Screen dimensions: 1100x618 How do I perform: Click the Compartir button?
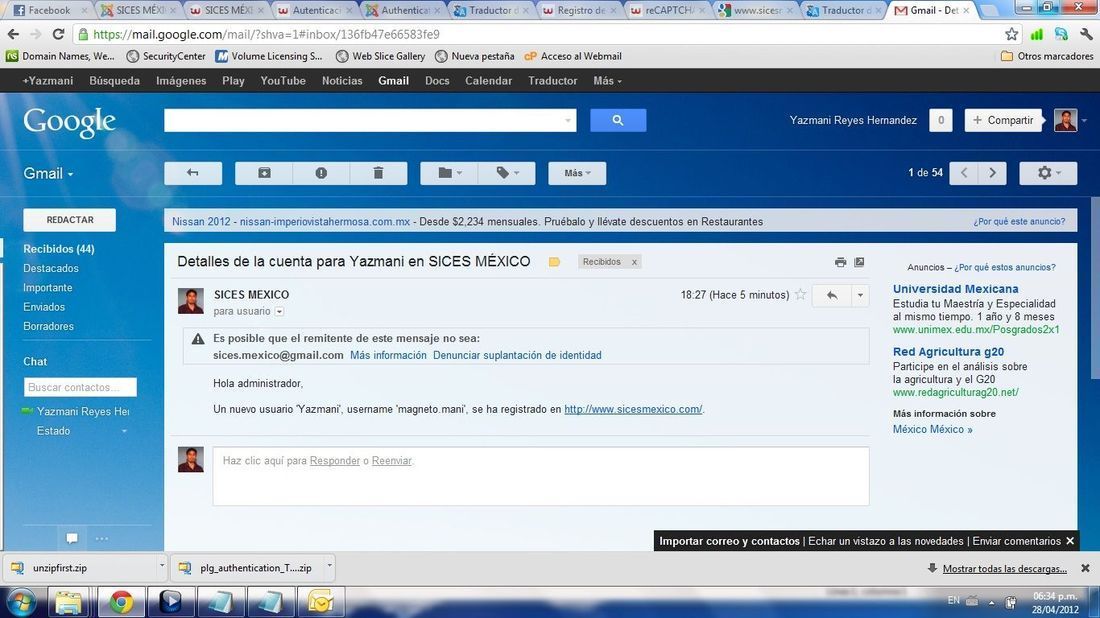[1003, 120]
